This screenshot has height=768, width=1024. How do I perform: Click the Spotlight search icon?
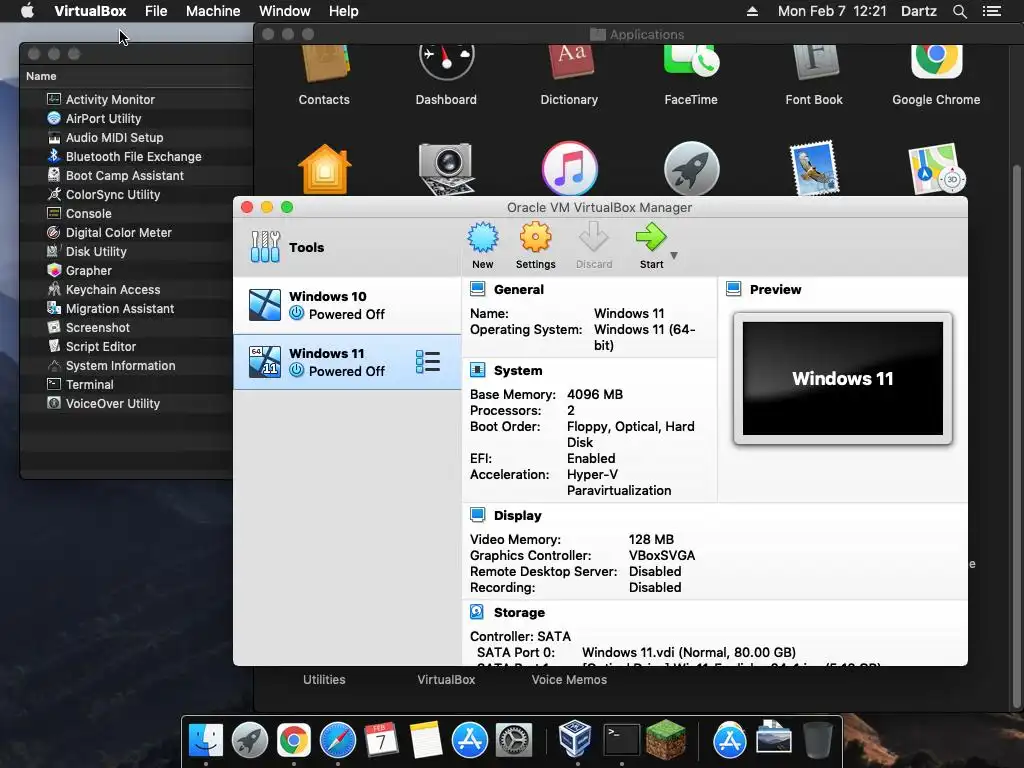coord(959,11)
